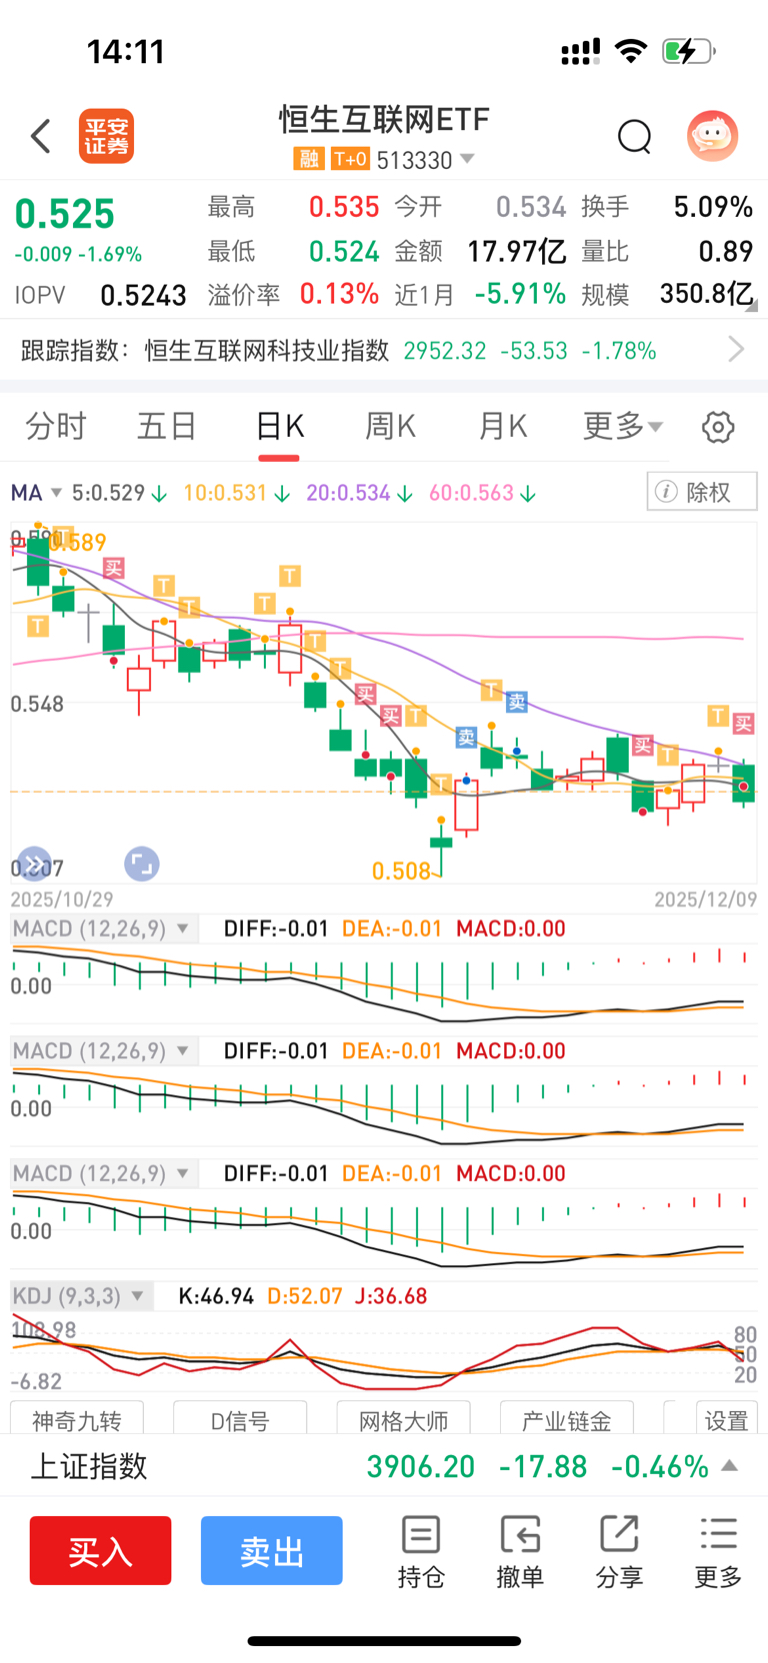Tap the 融 margin badge
The width and height of the screenshot is (768, 1663).
click(308, 159)
